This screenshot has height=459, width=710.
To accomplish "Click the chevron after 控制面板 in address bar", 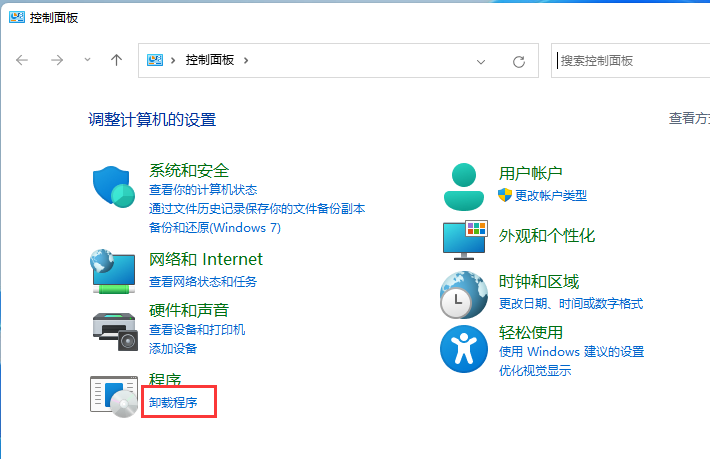I will (246, 61).
